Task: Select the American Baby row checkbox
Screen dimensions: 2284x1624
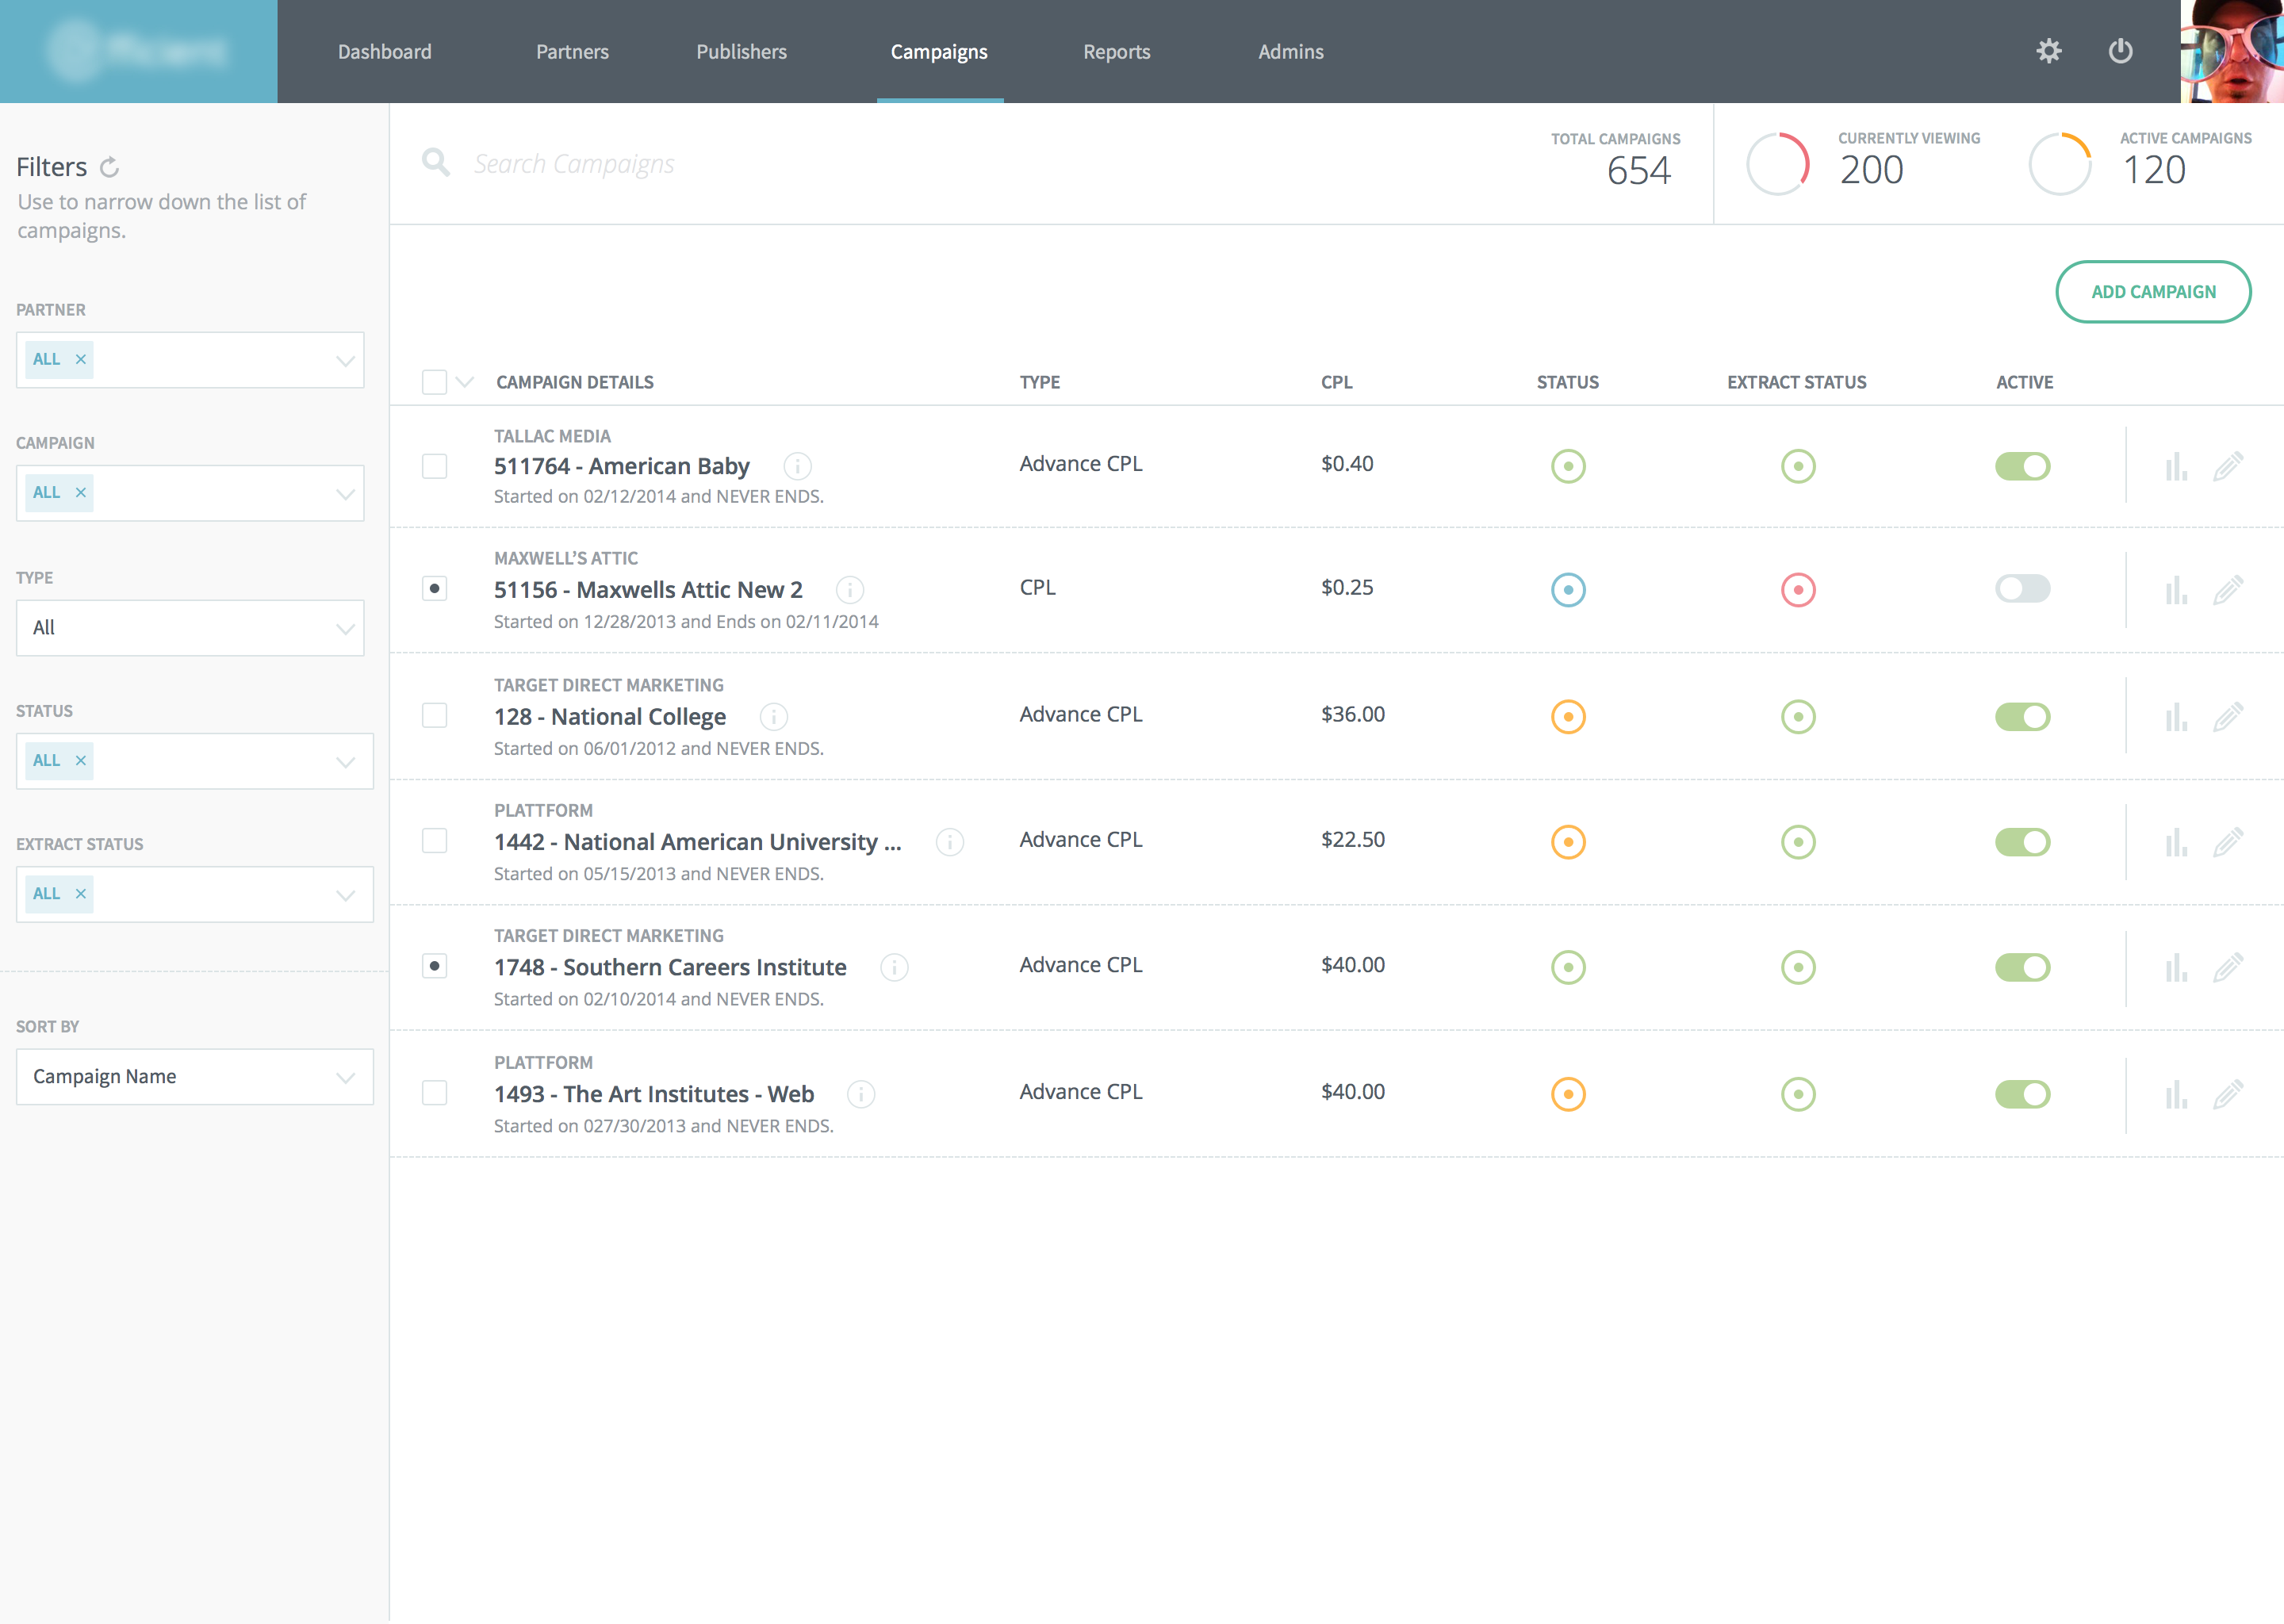Action: click(434, 466)
